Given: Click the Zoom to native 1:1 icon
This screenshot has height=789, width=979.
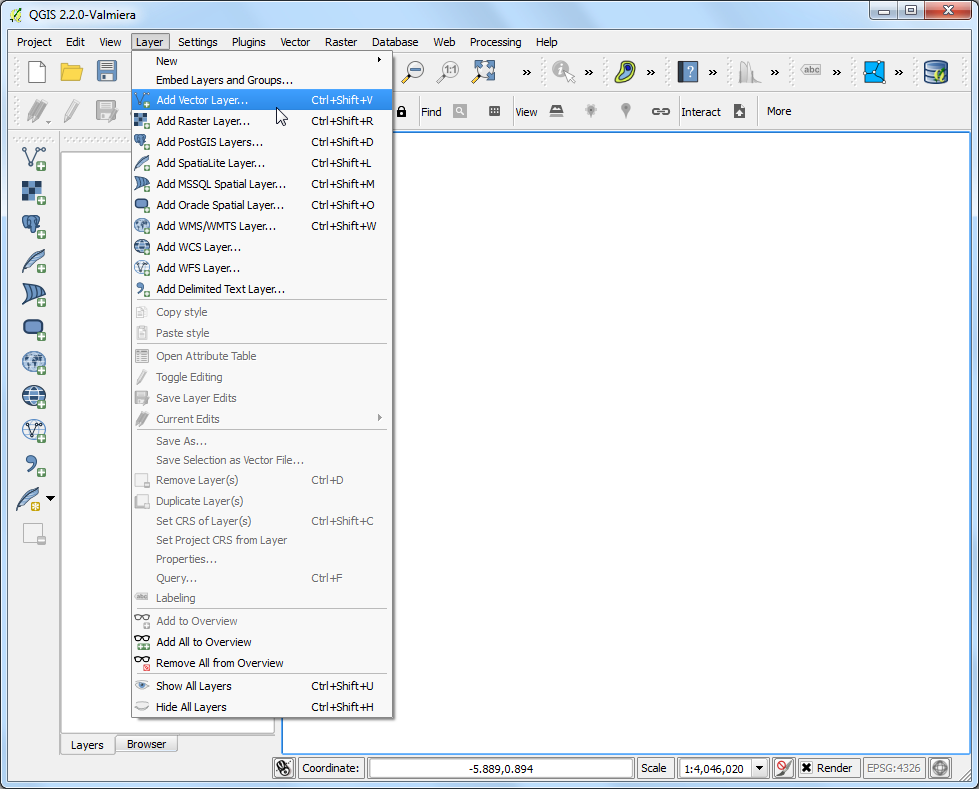Looking at the screenshot, I should (x=448, y=72).
